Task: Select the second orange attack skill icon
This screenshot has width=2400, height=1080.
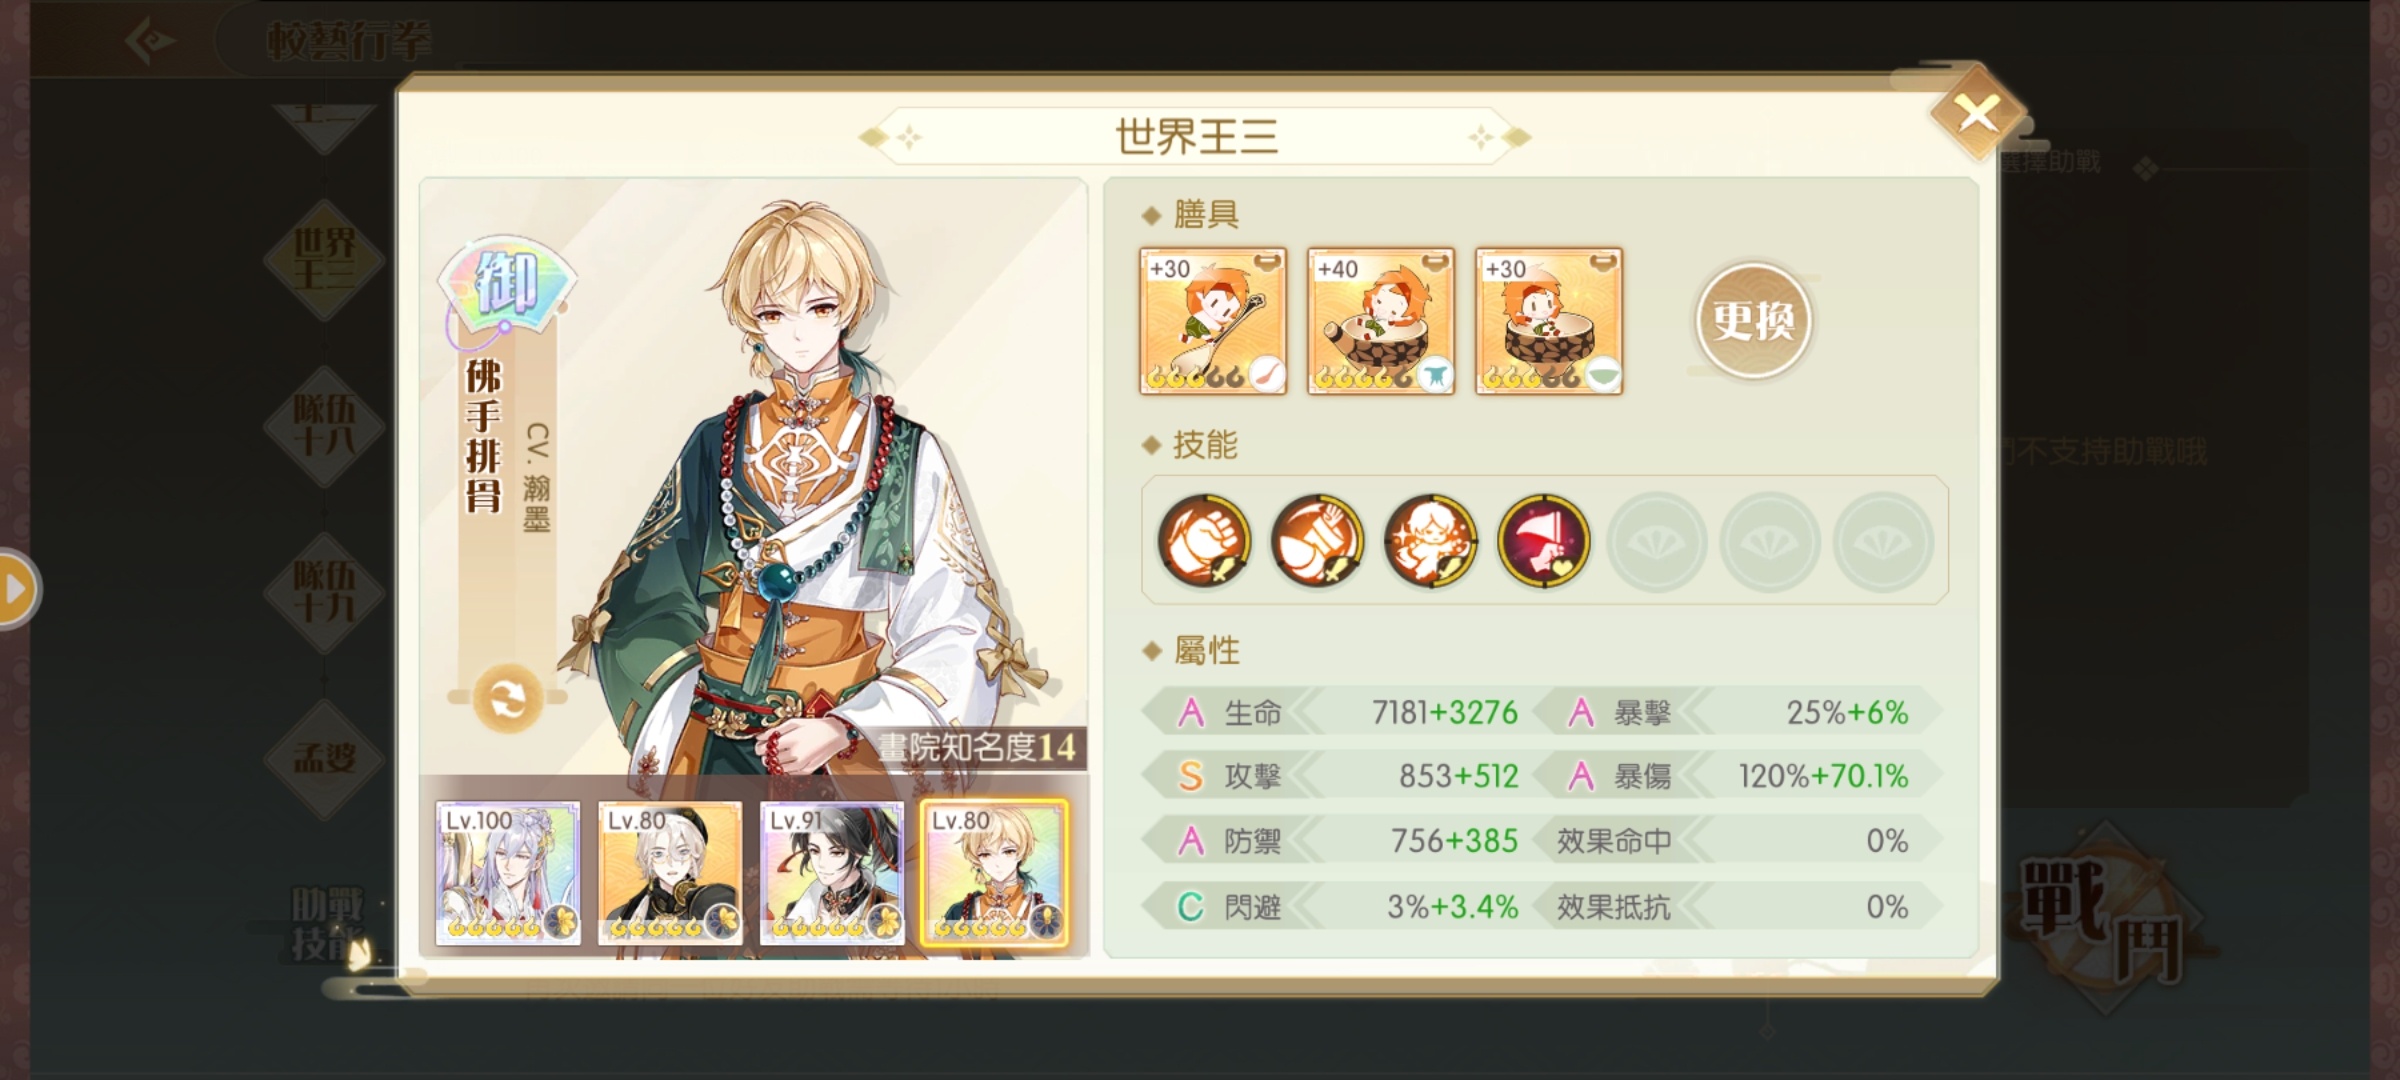Action: 1317,540
